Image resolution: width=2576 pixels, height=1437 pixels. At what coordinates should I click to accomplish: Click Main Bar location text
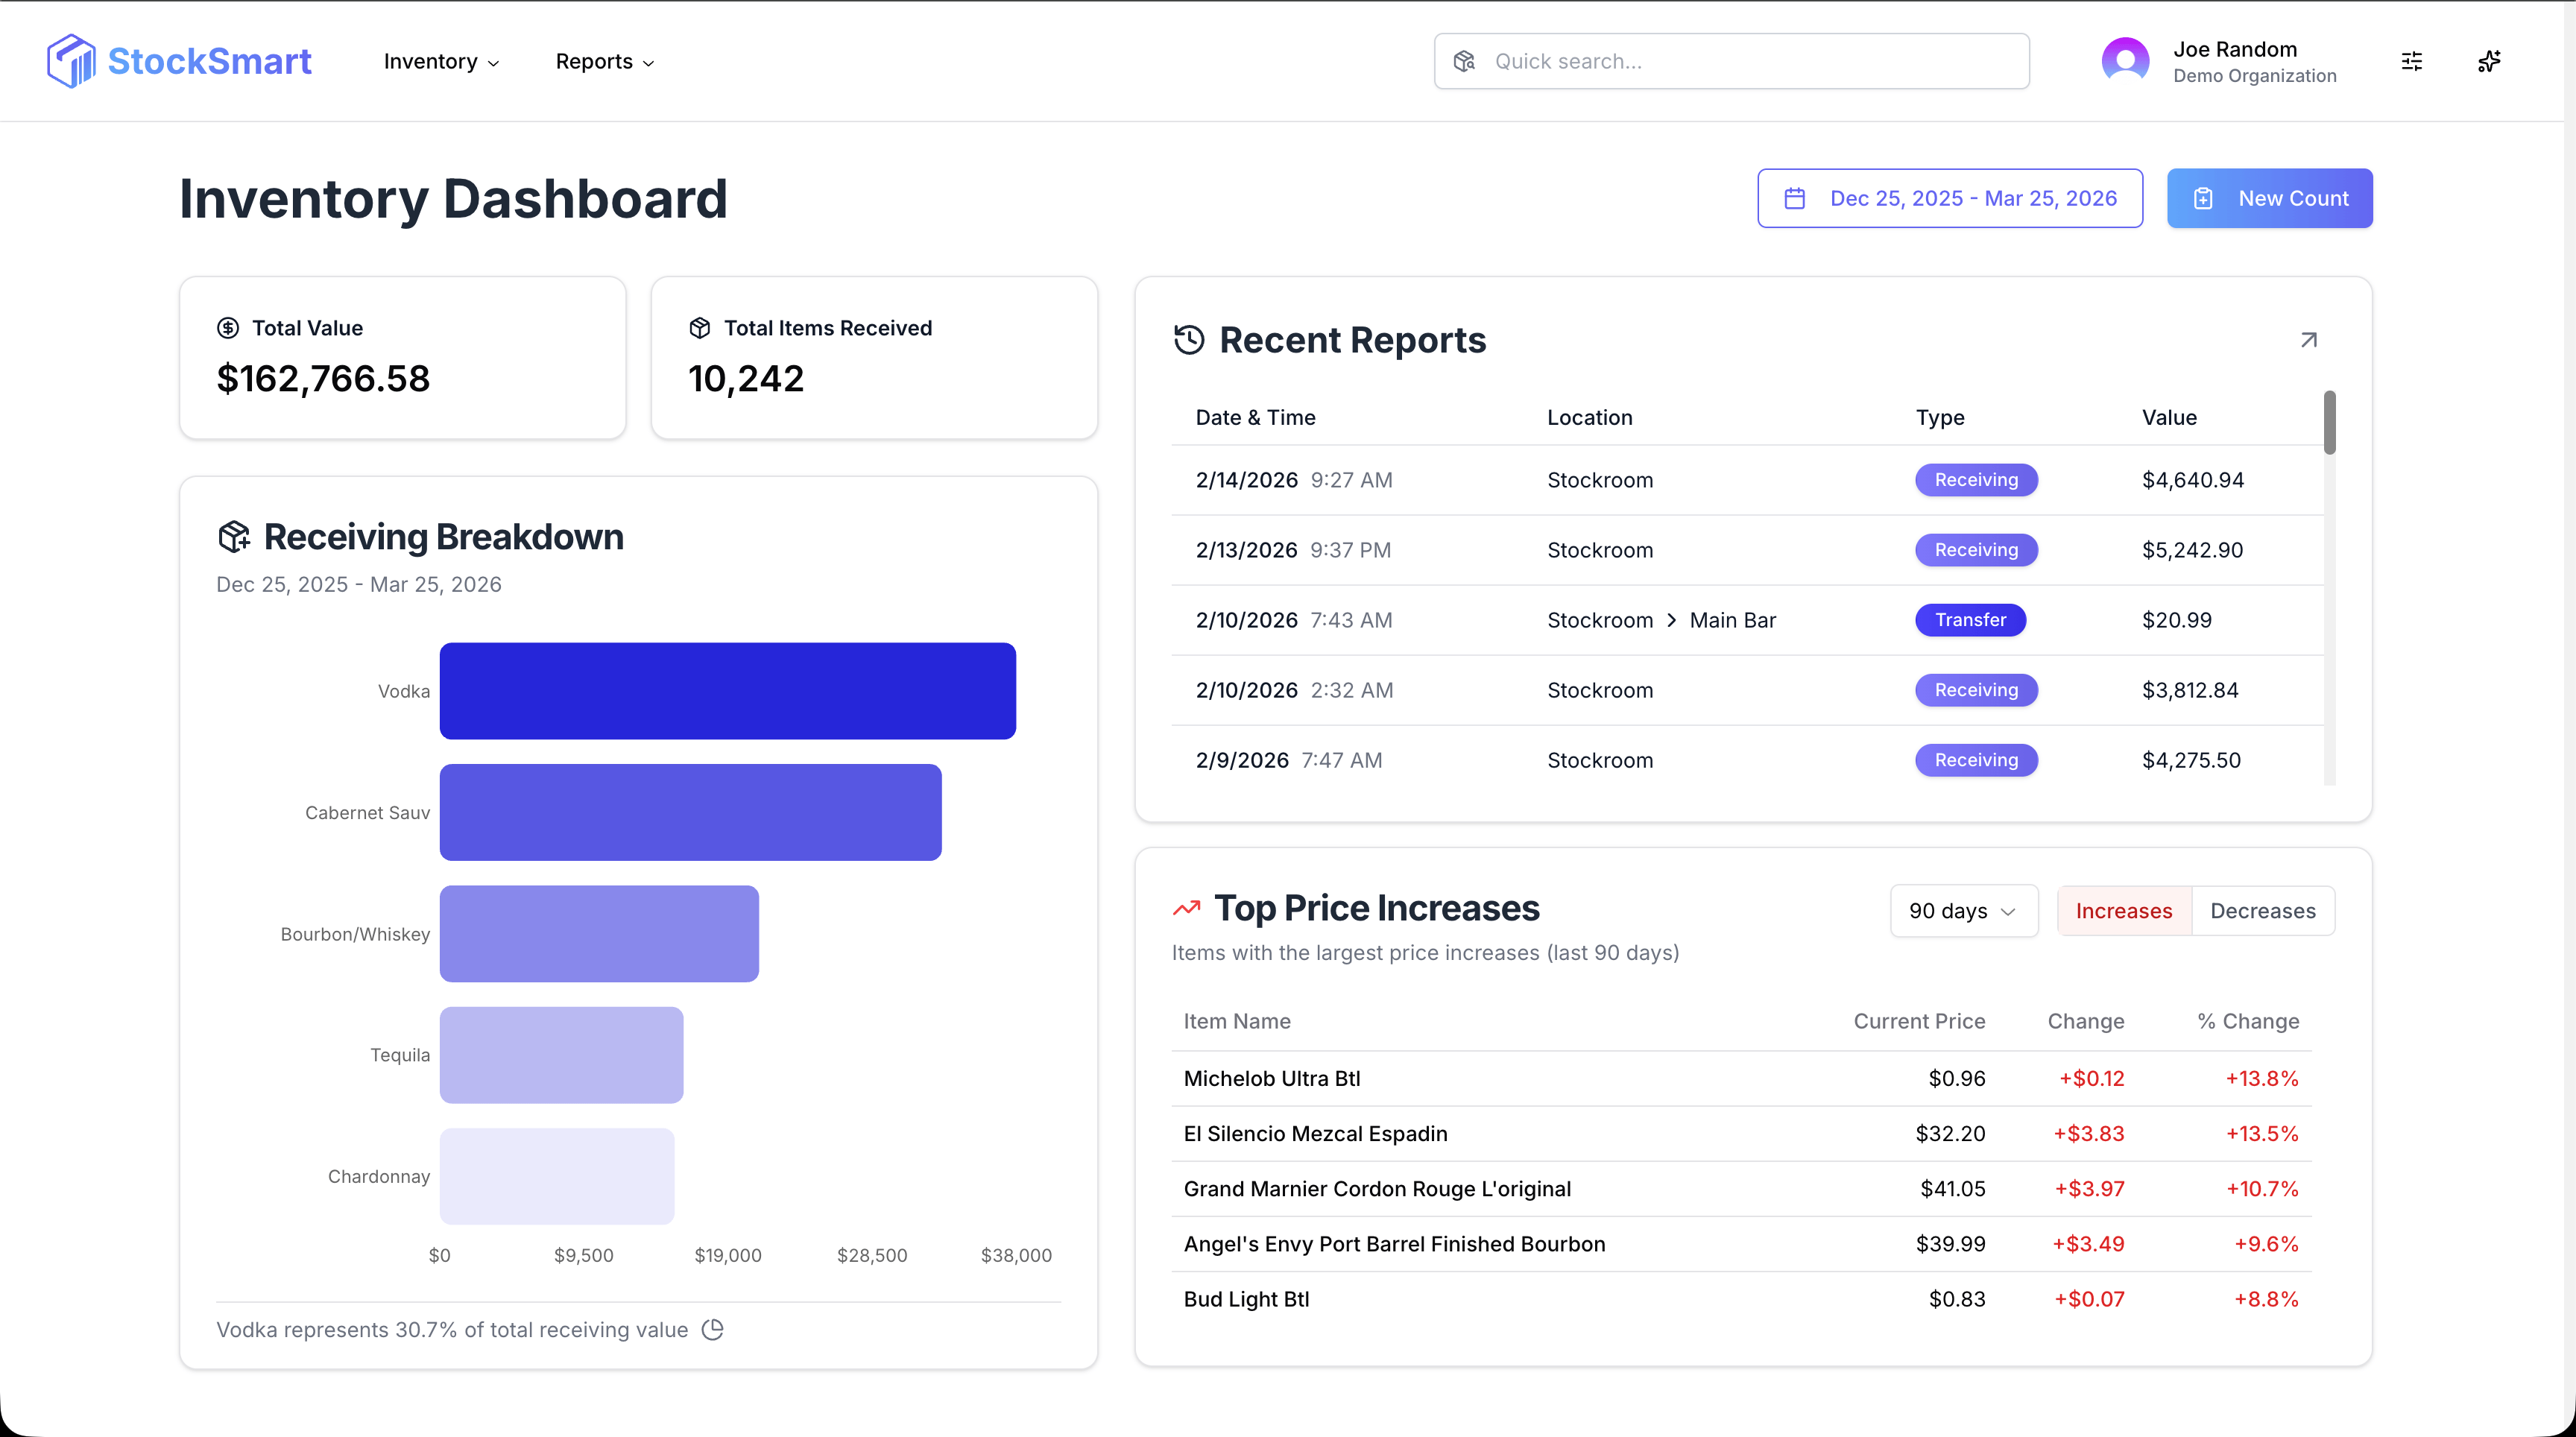[x=1732, y=620]
